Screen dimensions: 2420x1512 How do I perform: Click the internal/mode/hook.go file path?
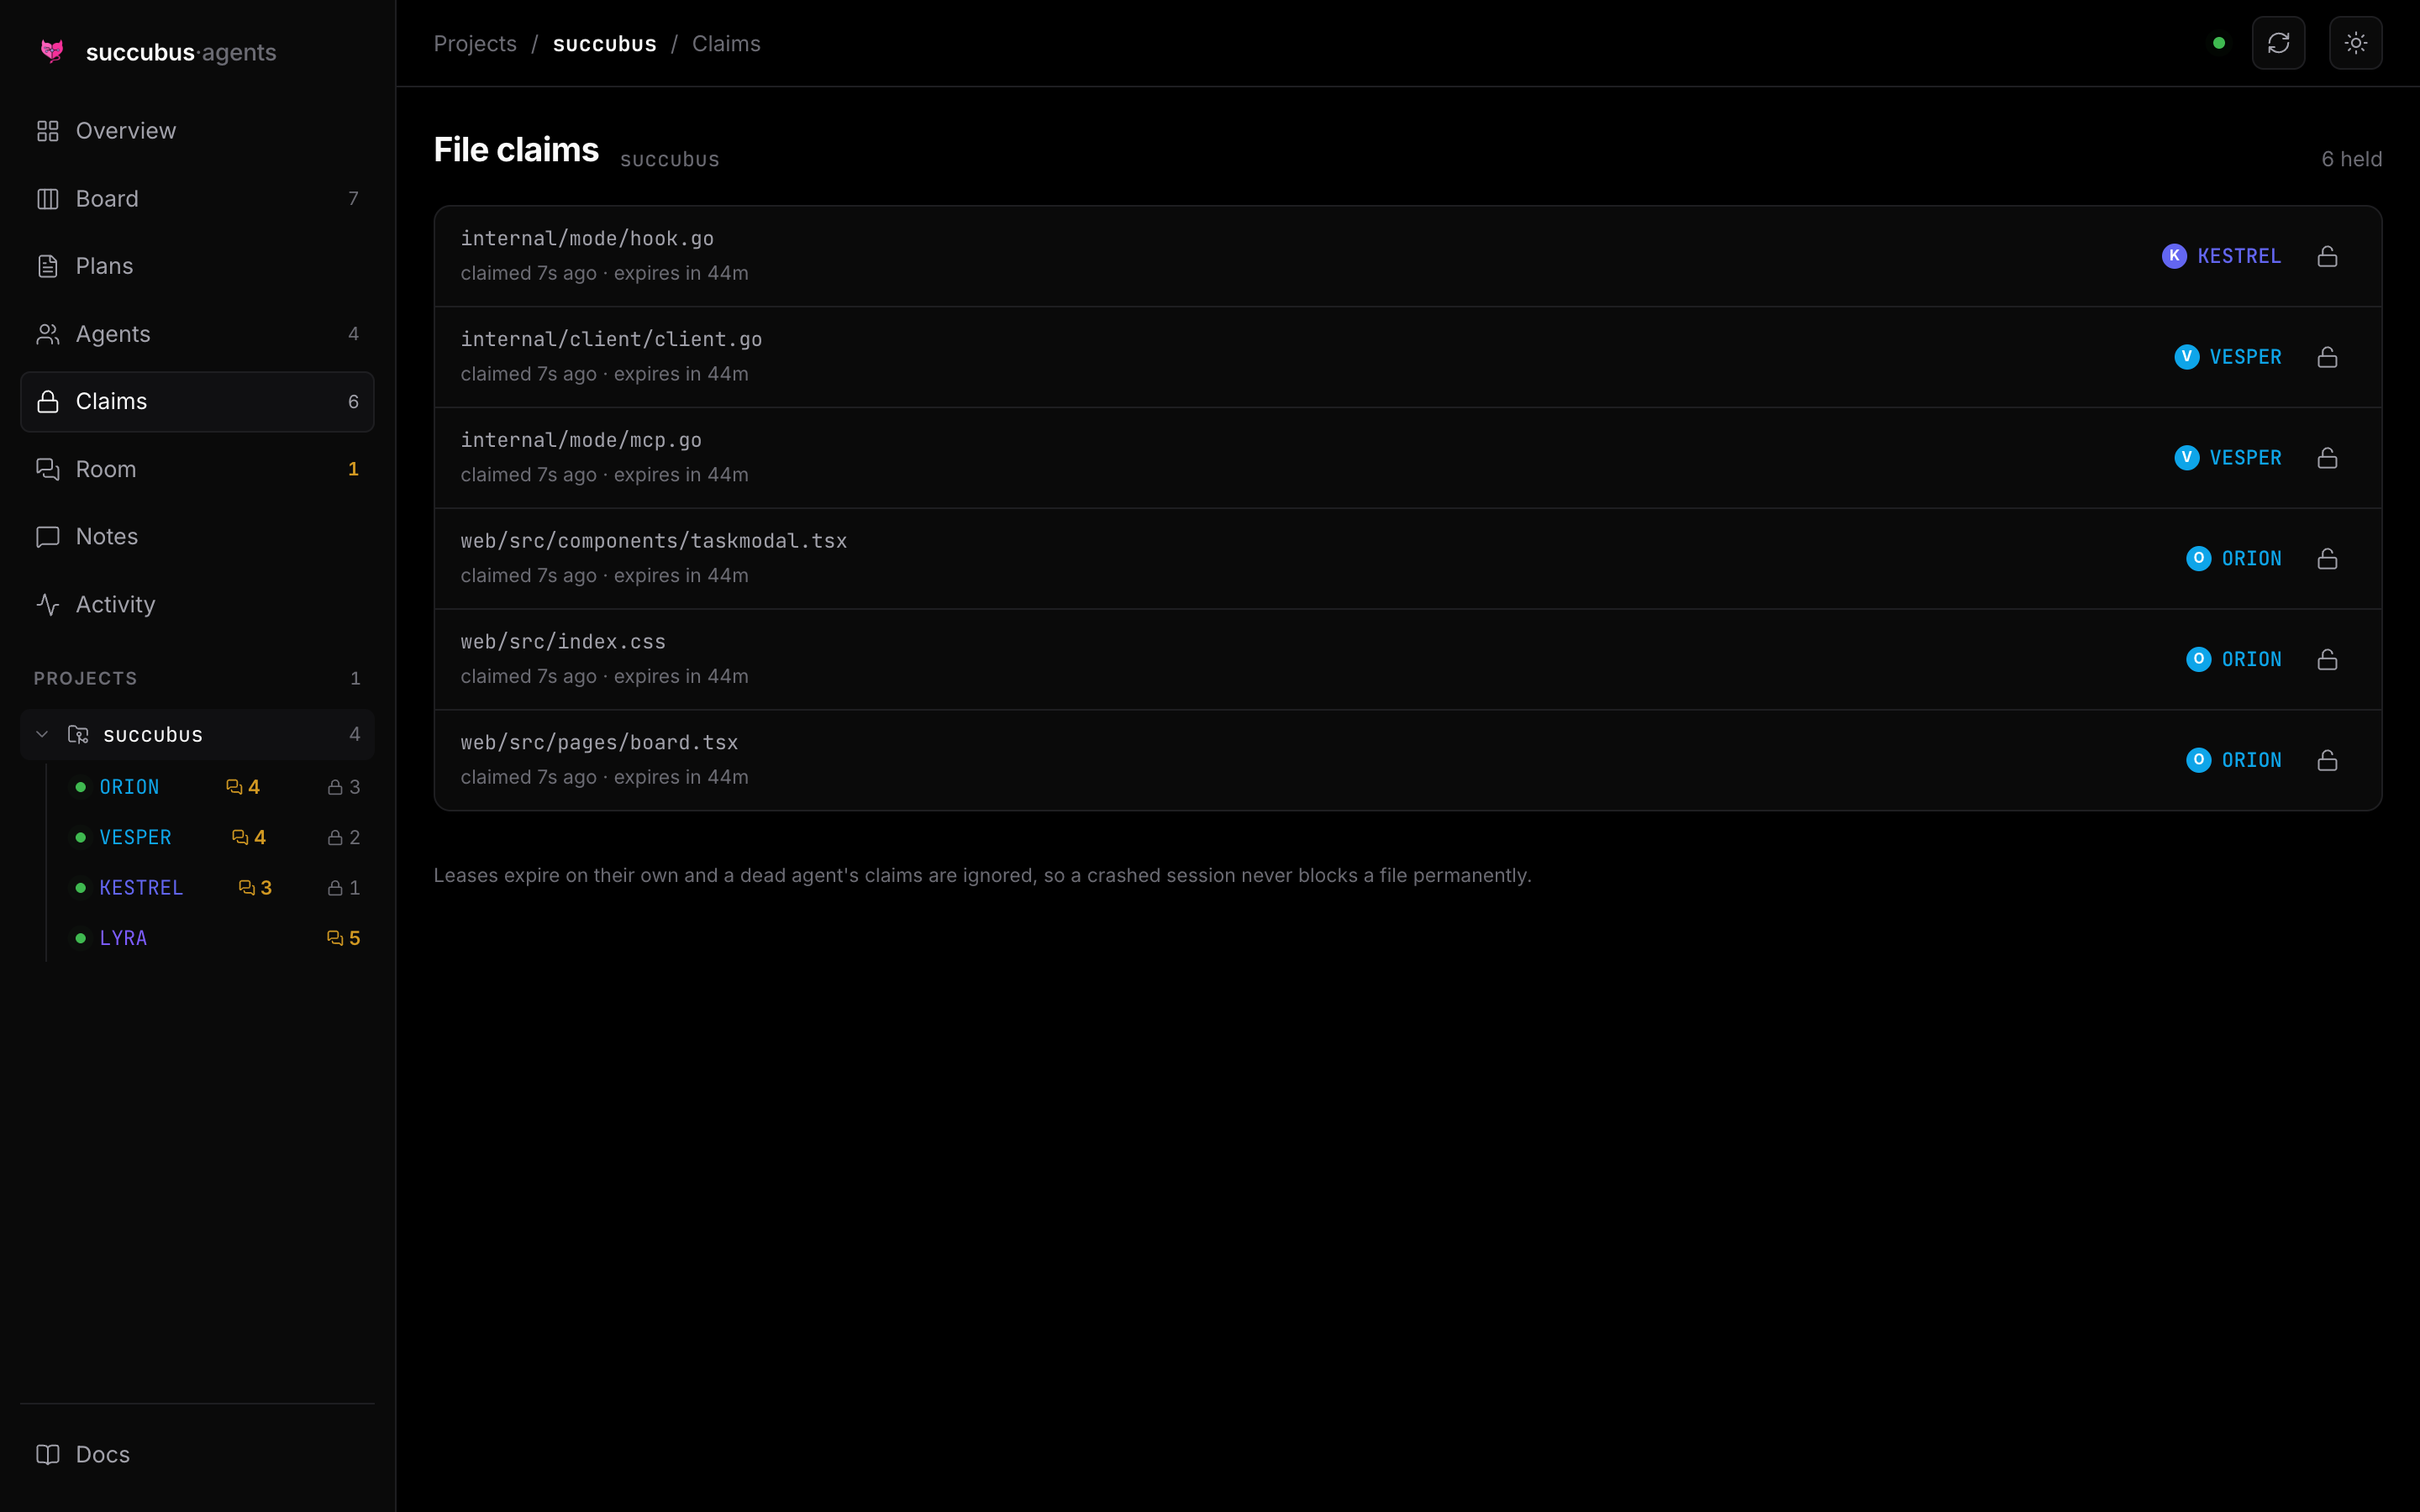click(587, 239)
